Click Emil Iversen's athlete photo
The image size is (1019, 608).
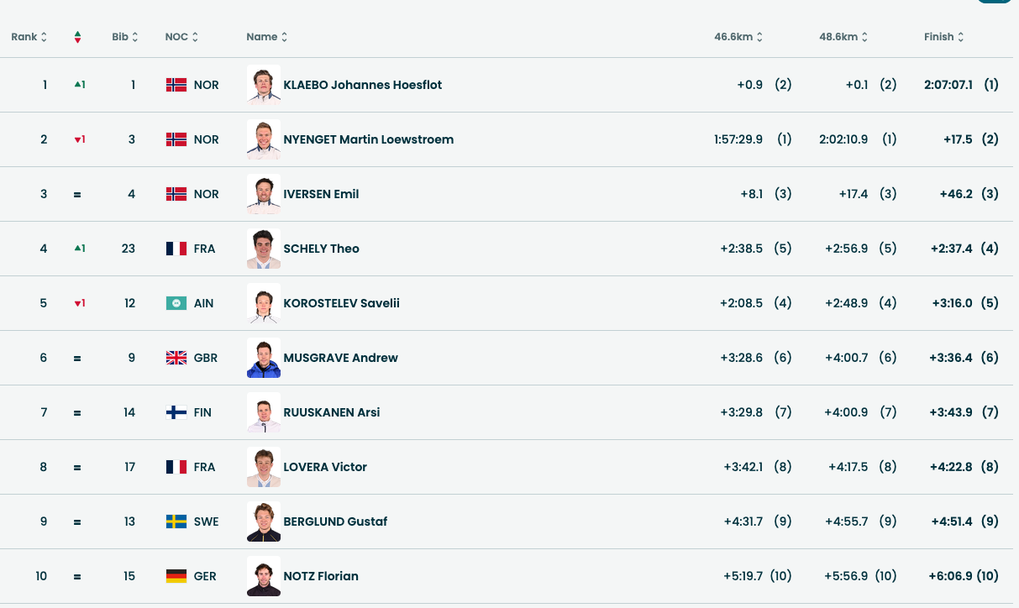click(263, 194)
